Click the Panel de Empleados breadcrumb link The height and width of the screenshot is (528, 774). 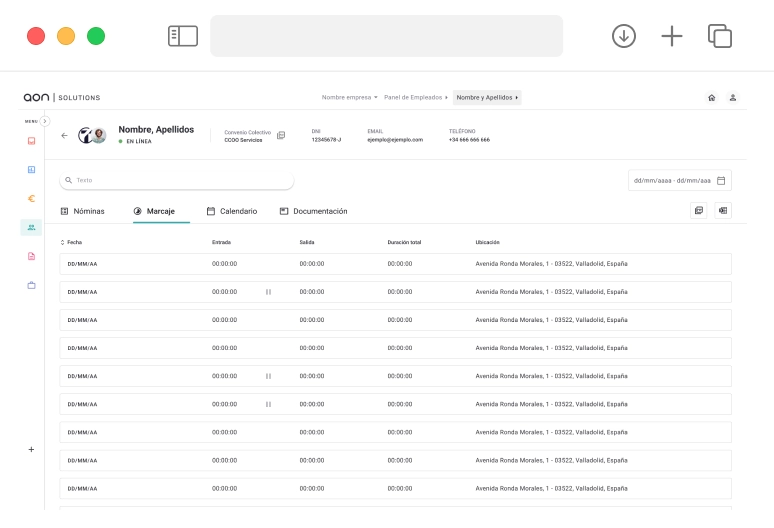[x=416, y=98]
